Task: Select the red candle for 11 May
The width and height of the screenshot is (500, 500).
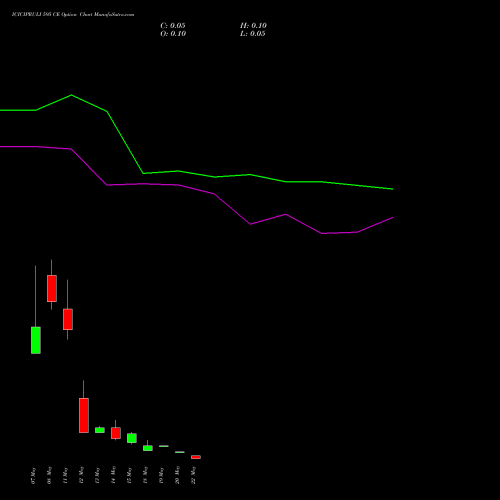Action: tap(68, 319)
